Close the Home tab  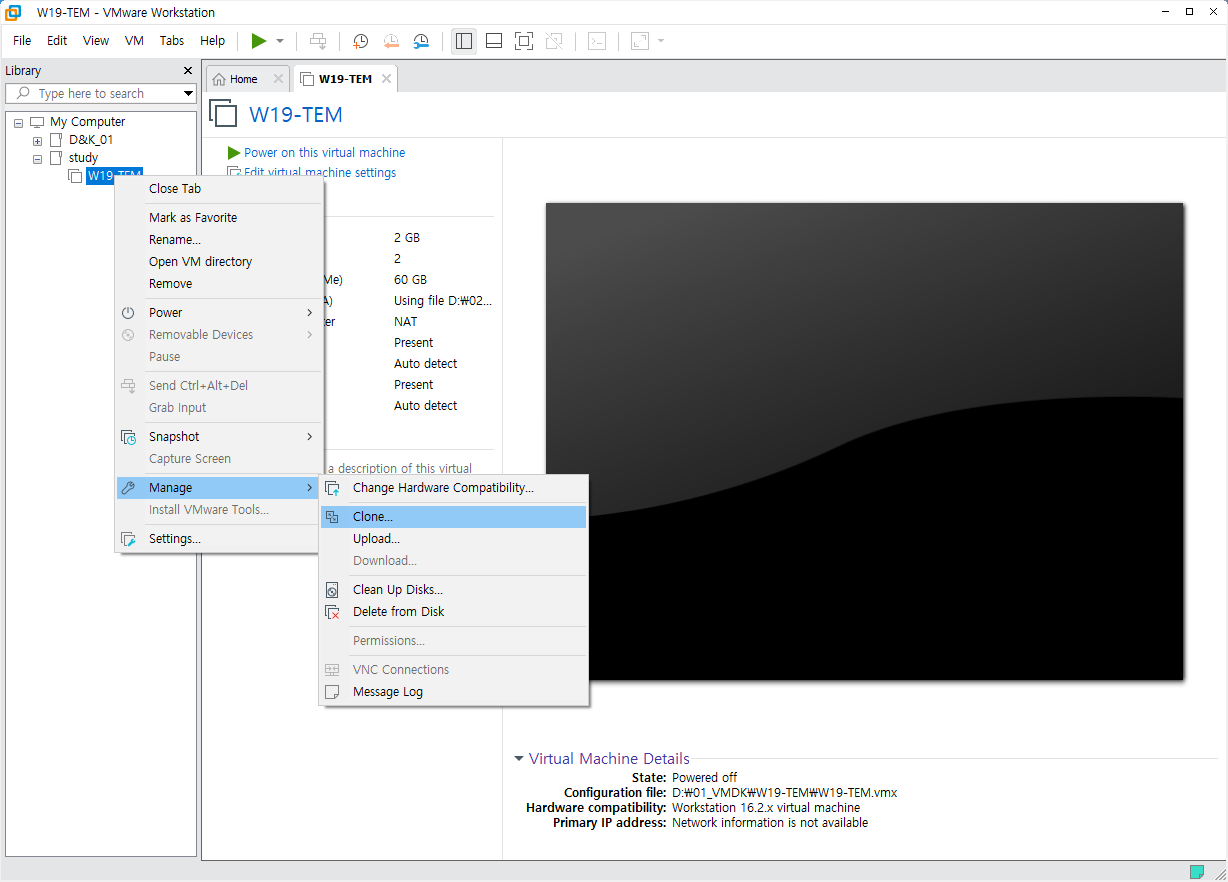[x=278, y=79]
